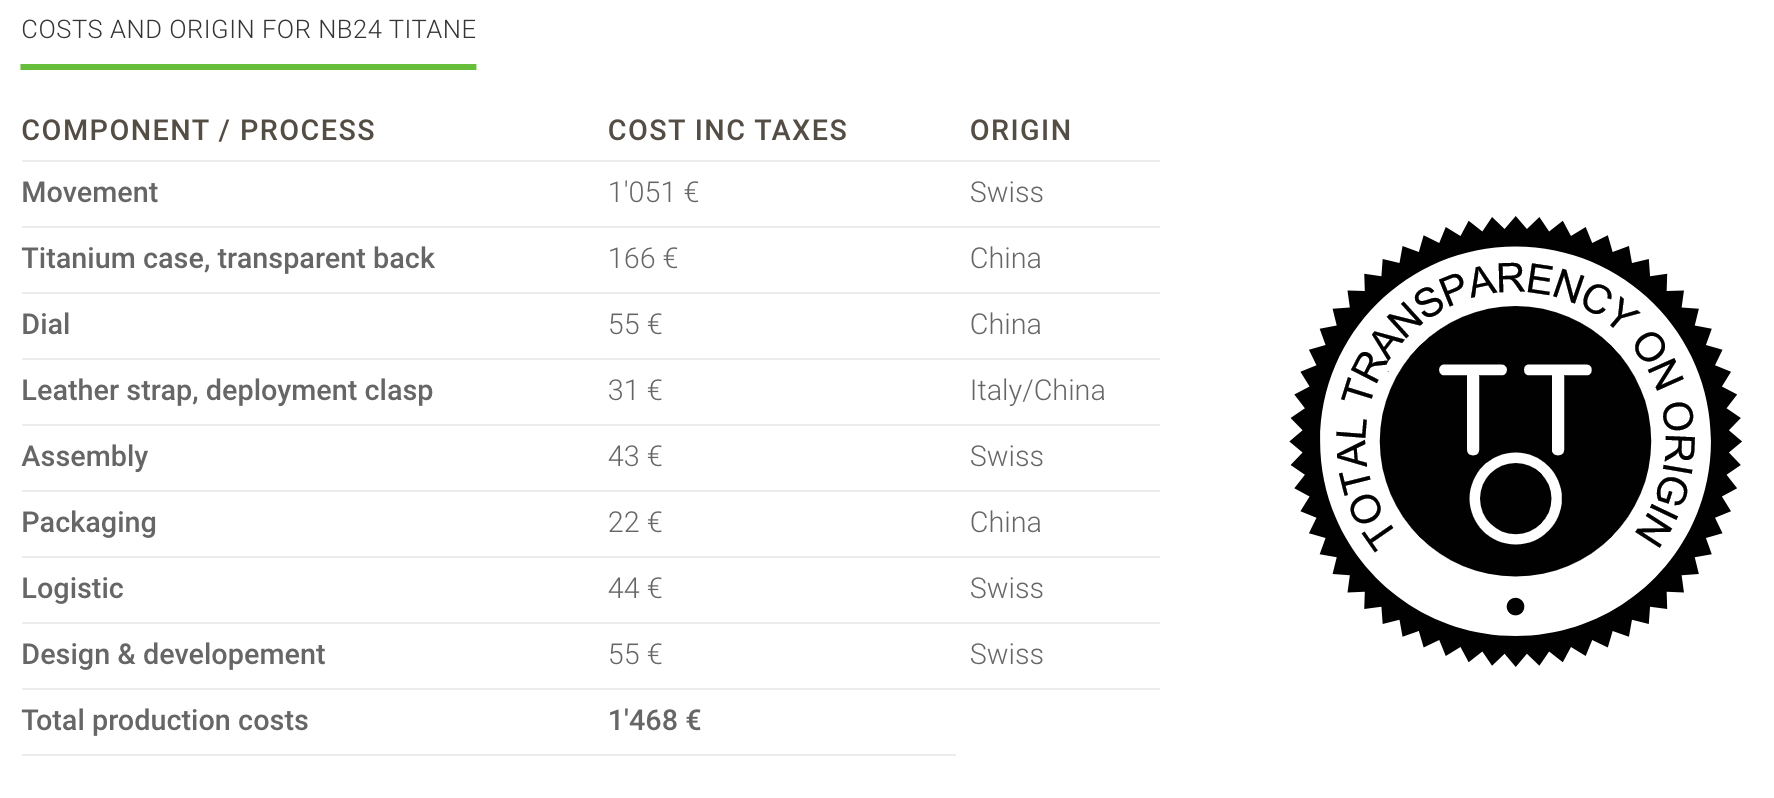Select the Costs and Origin for NB24 Titane heading
This screenshot has width=1774, height=798.
(x=248, y=30)
